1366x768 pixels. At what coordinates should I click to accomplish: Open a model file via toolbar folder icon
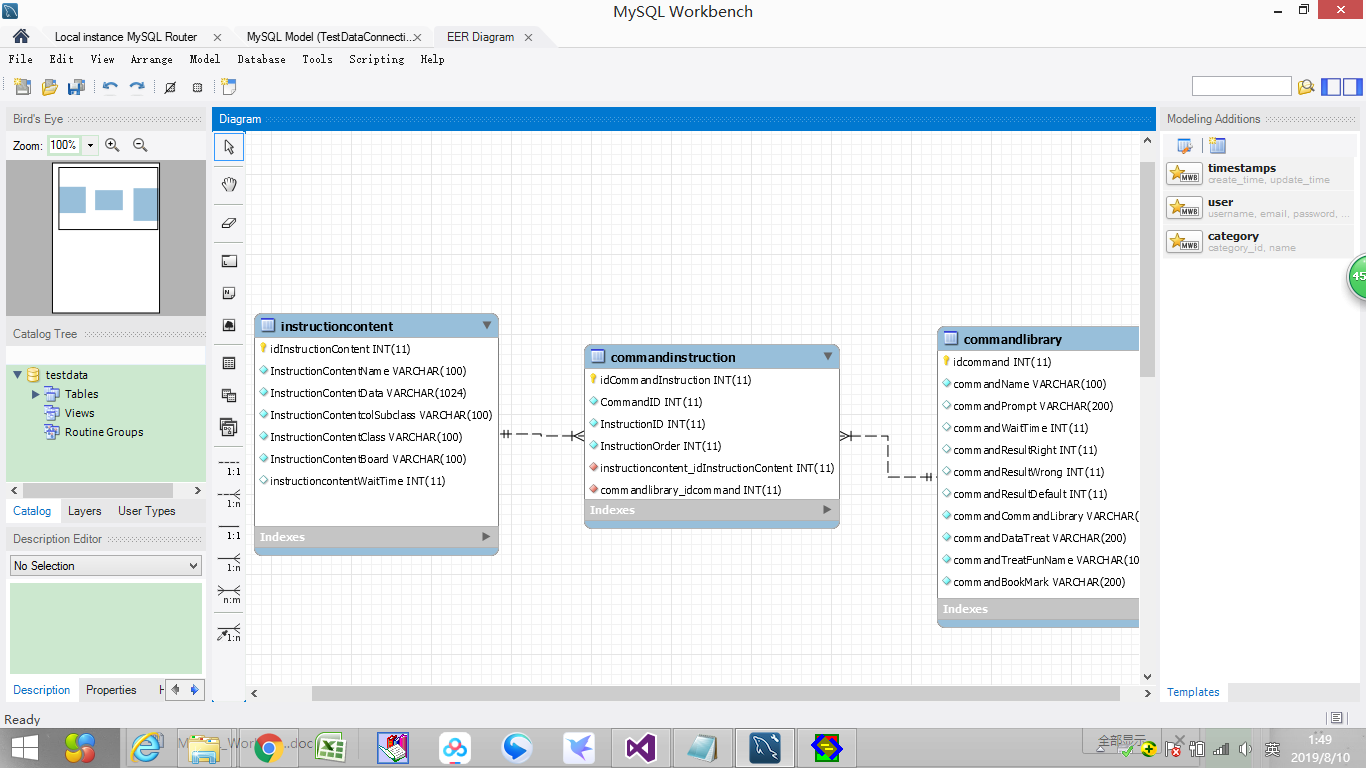pyautogui.click(x=49, y=87)
